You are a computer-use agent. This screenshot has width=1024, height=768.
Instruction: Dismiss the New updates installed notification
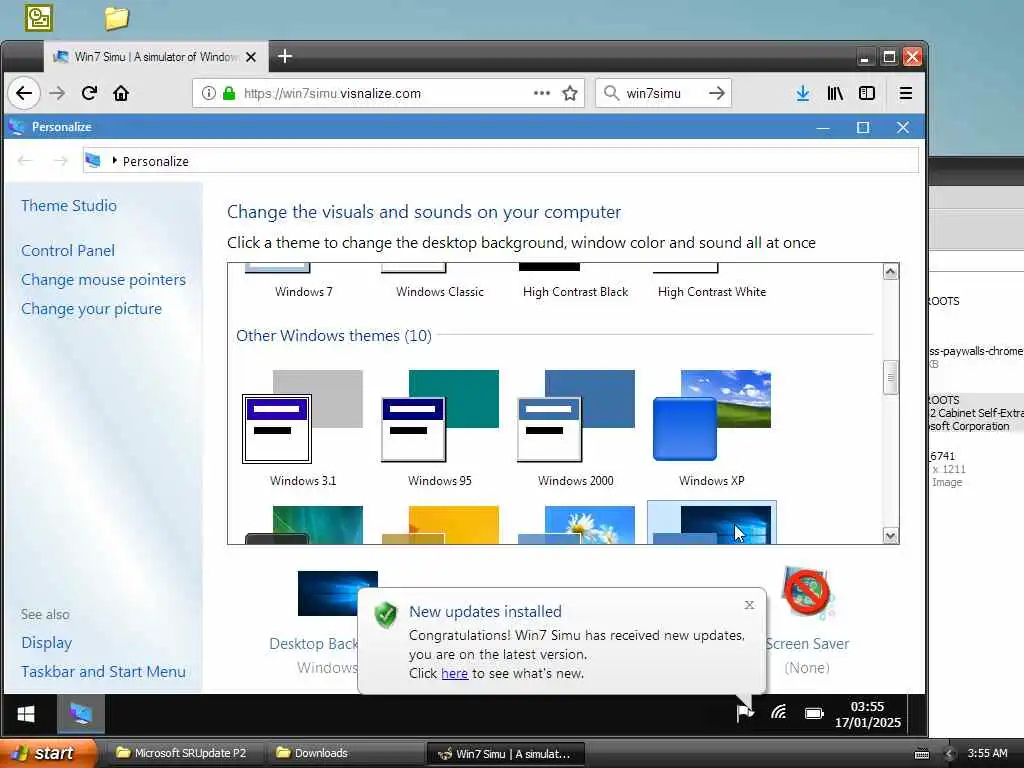click(x=749, y=605)
